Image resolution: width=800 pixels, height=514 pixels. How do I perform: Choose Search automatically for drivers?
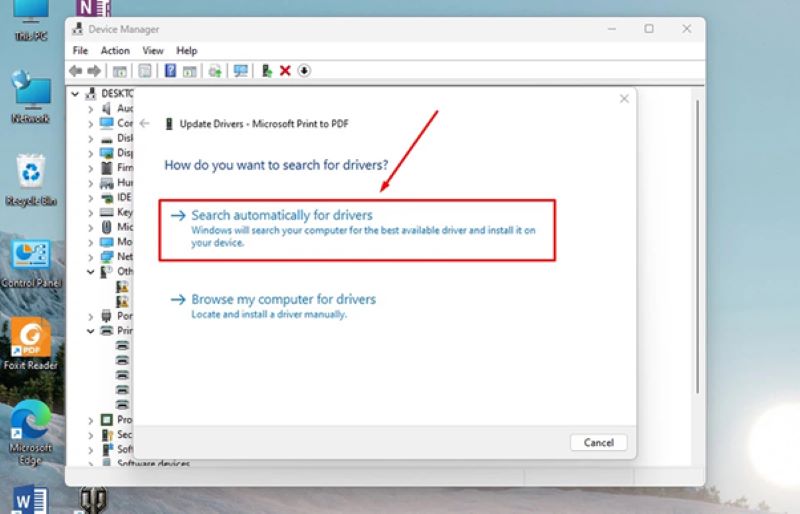point(281,215)
